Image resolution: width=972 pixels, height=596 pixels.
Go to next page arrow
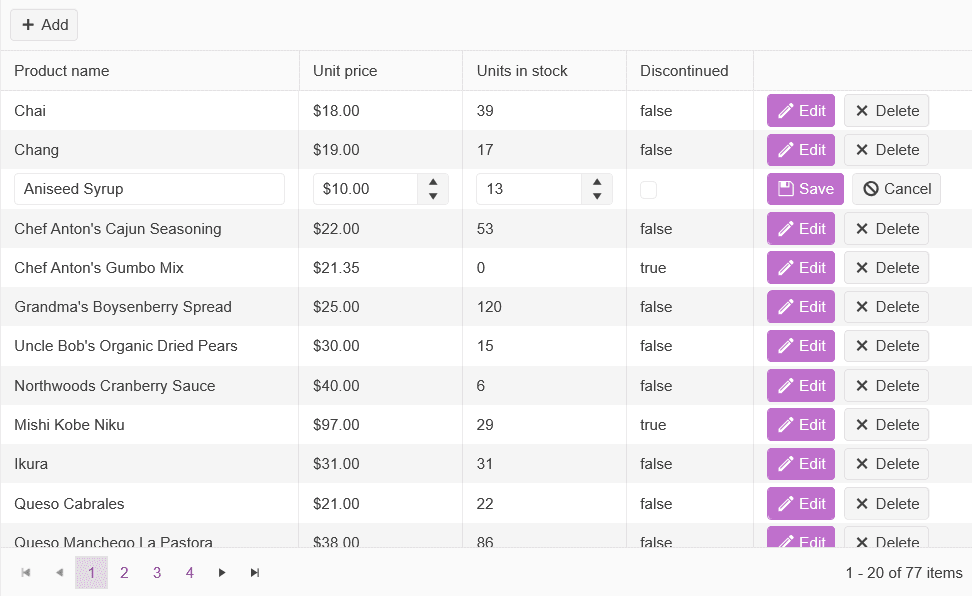[222, 572]
